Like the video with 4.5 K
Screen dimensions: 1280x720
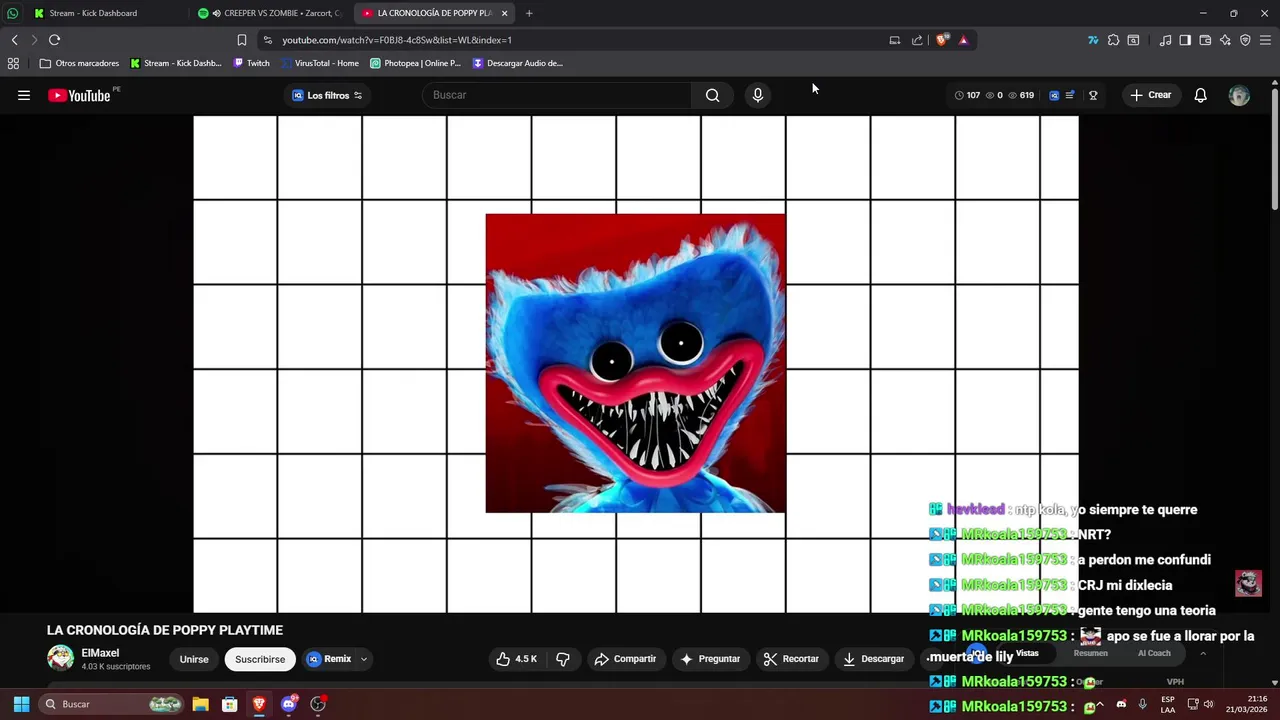click(x=517, y=659)
